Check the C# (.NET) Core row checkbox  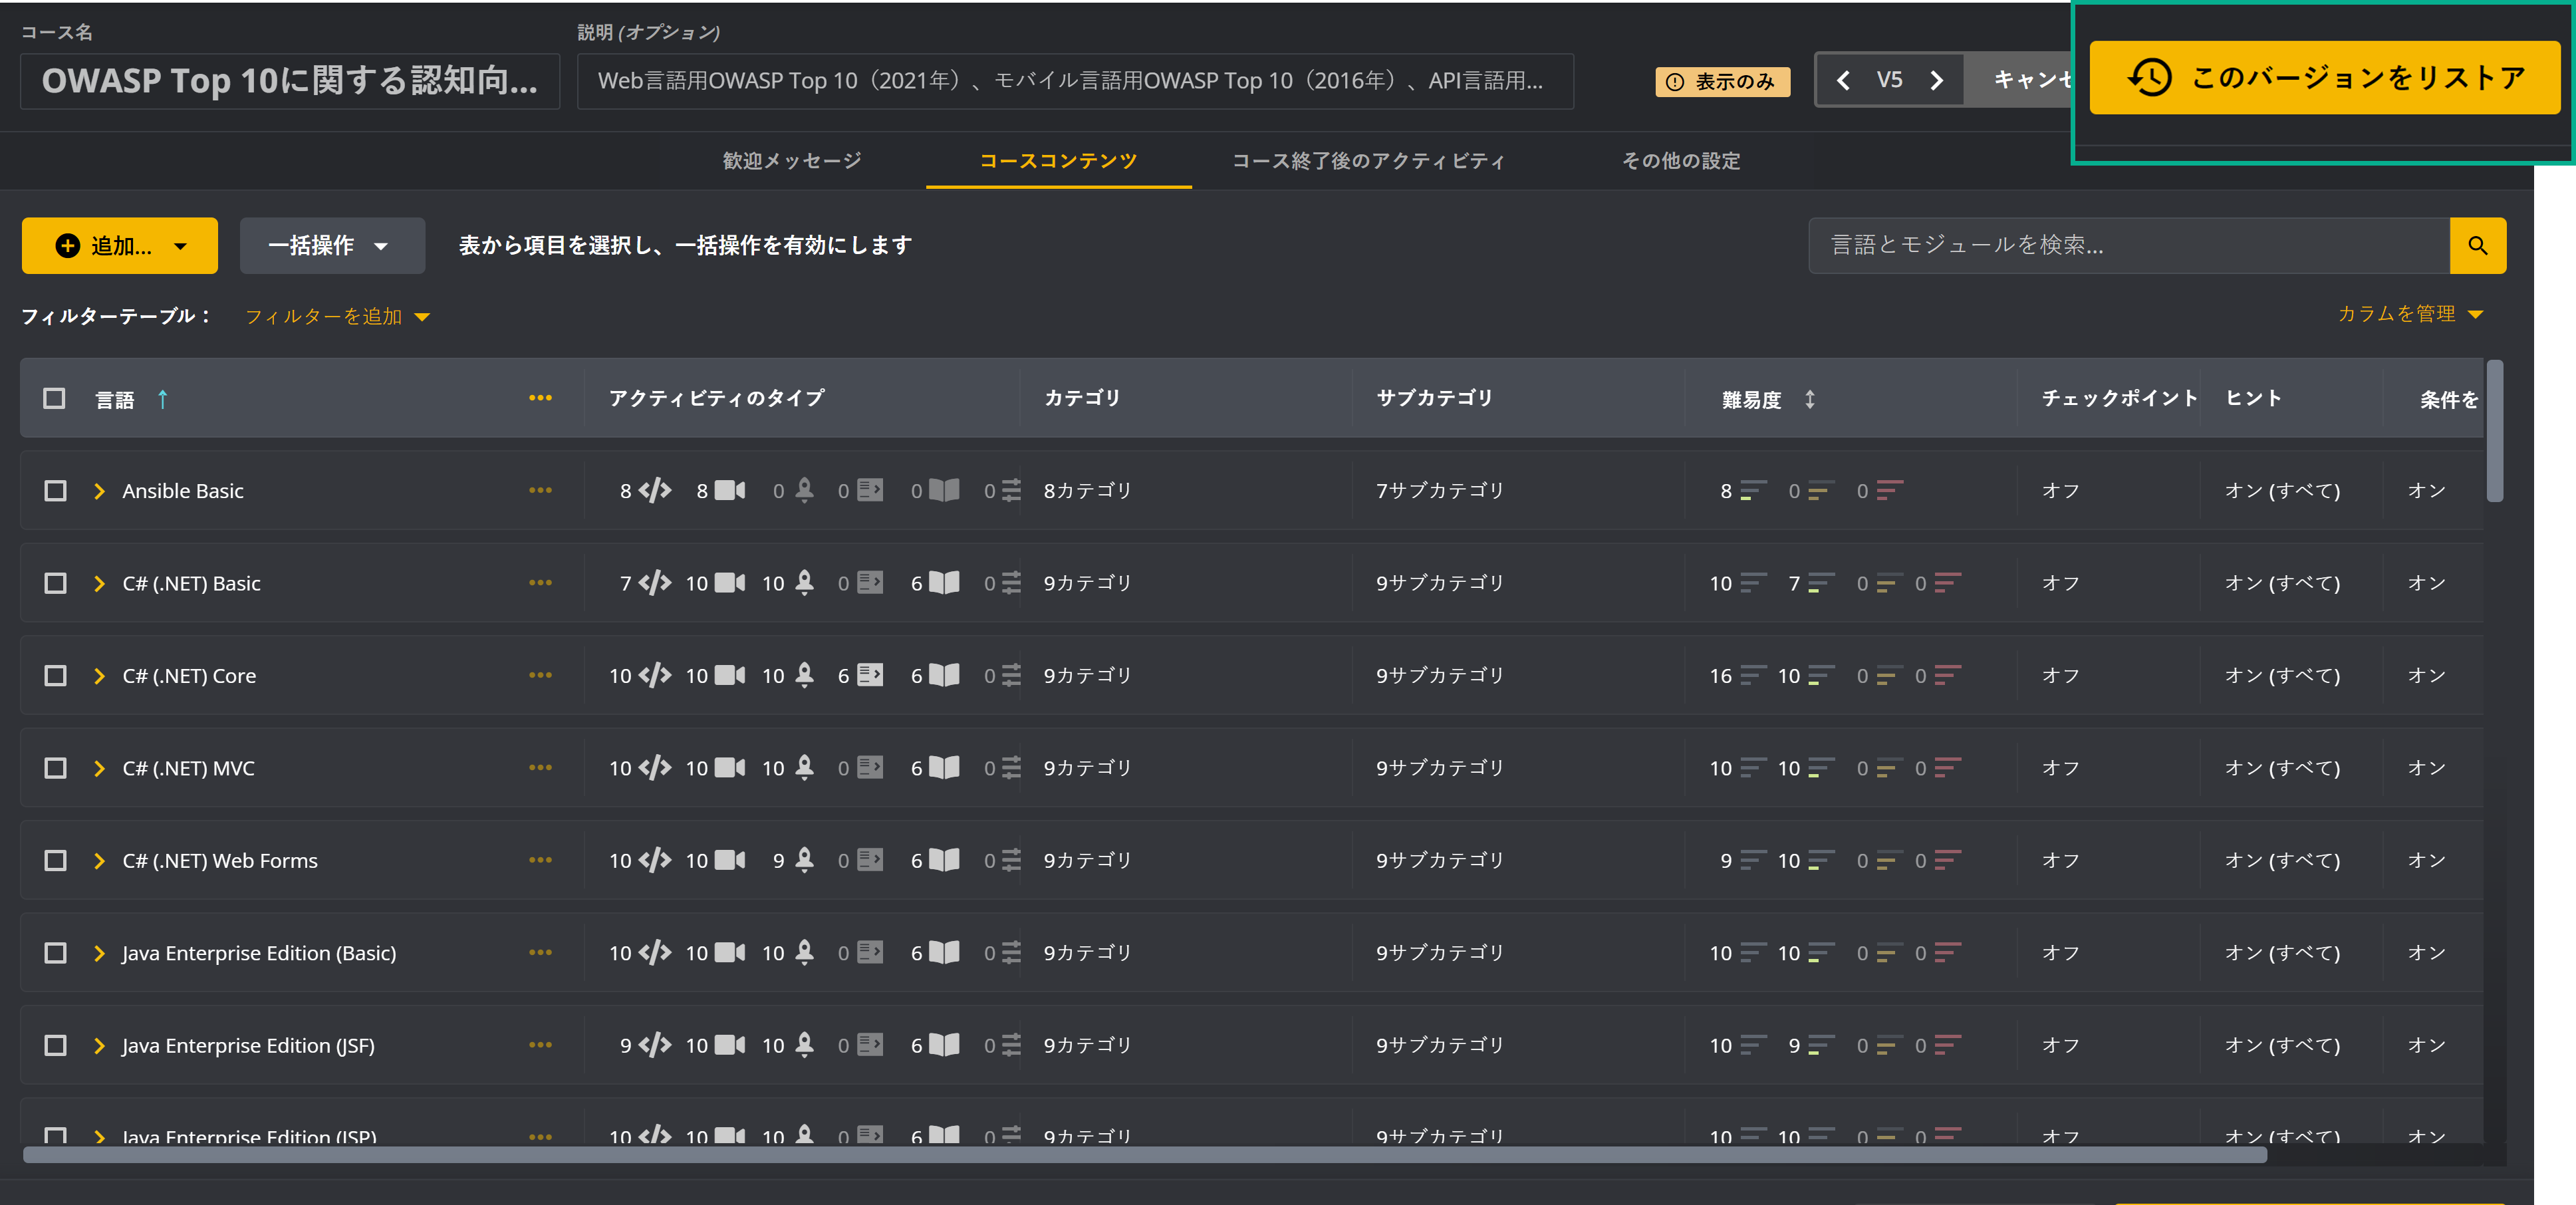tap(55, 675)
